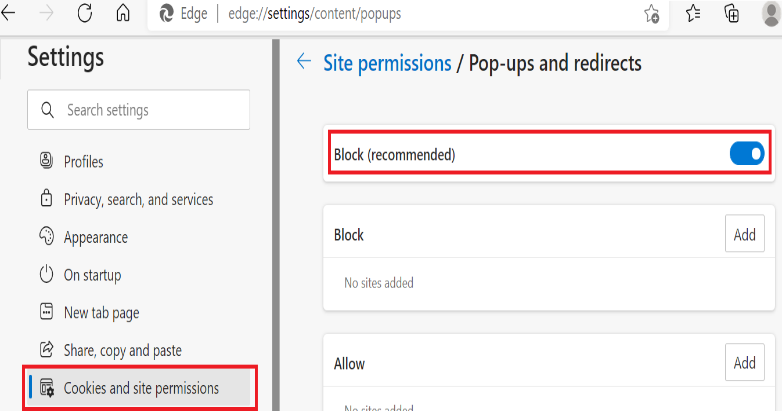Click the browser forward arrow
The image size is (782, 411).
[47, 15]
